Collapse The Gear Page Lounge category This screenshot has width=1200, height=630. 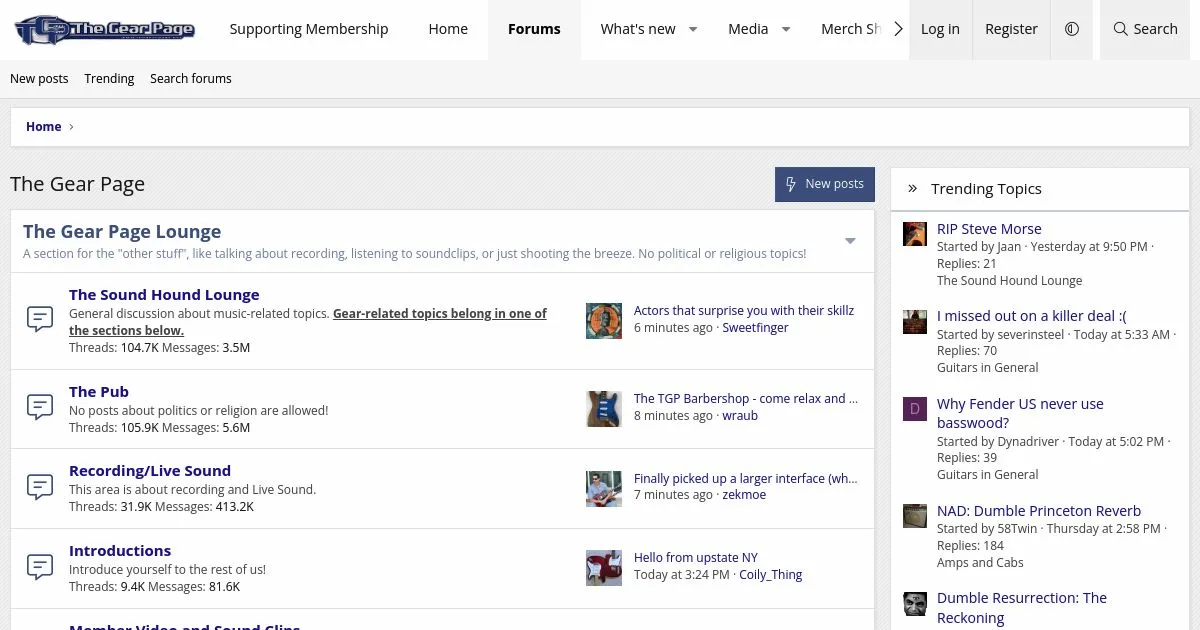(850, 241)
